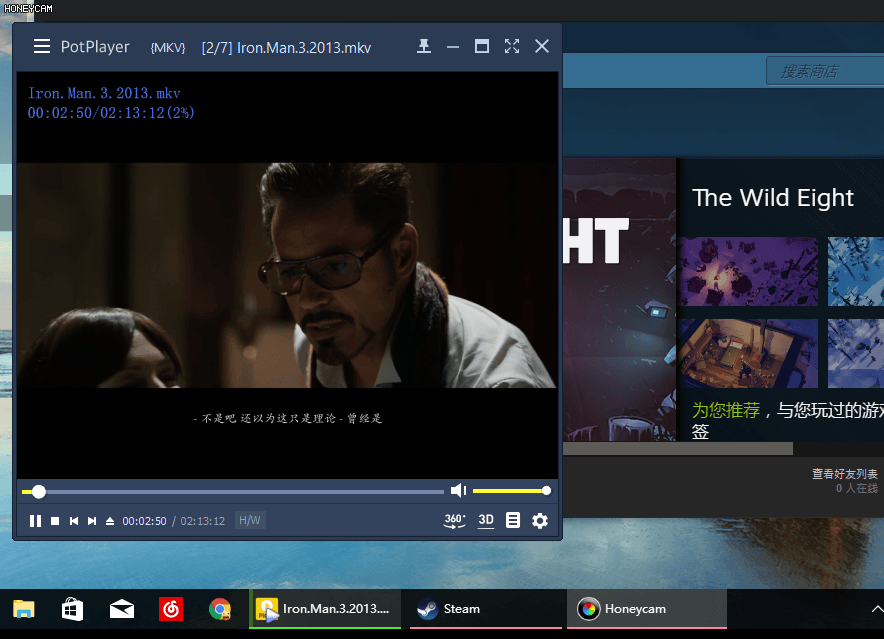Click the total duration 02:13:12

[x=202, y=521]
